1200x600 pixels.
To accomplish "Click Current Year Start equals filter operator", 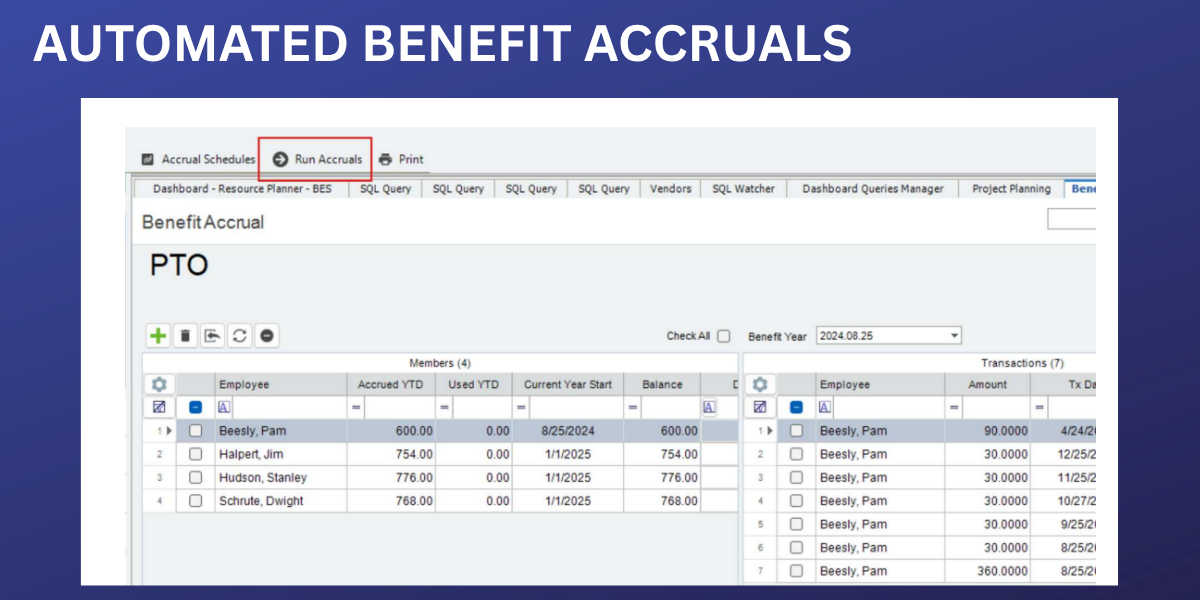I will 521,408.
